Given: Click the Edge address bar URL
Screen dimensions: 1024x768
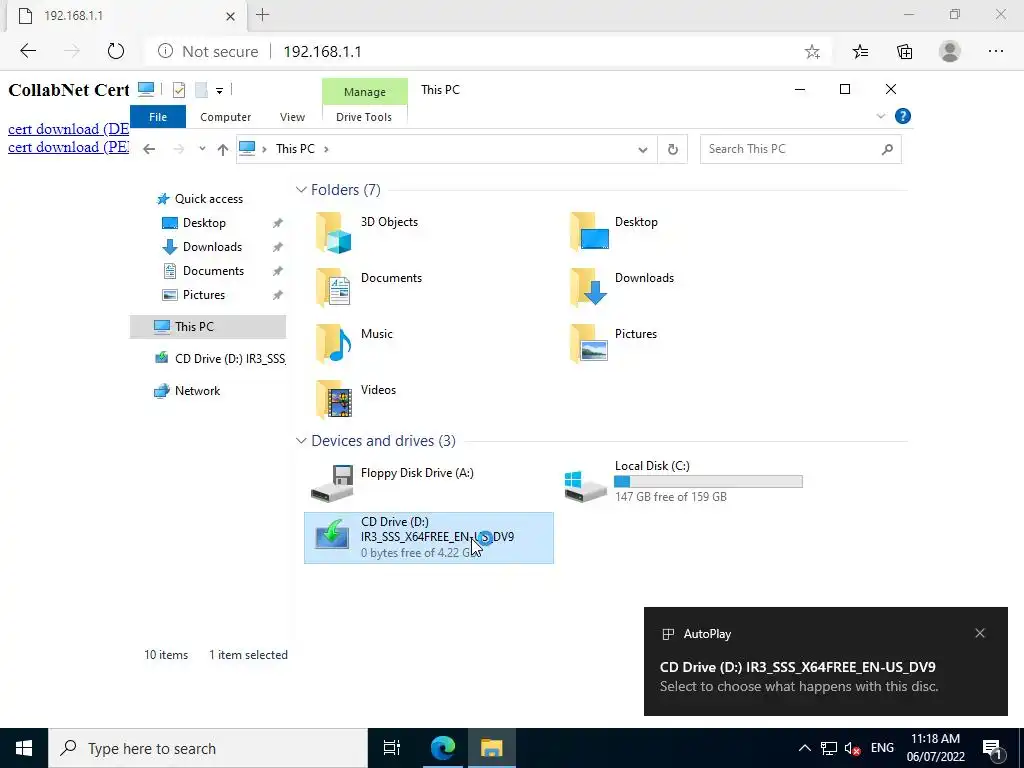Looking at the screenshot, I should coord(323,52).
